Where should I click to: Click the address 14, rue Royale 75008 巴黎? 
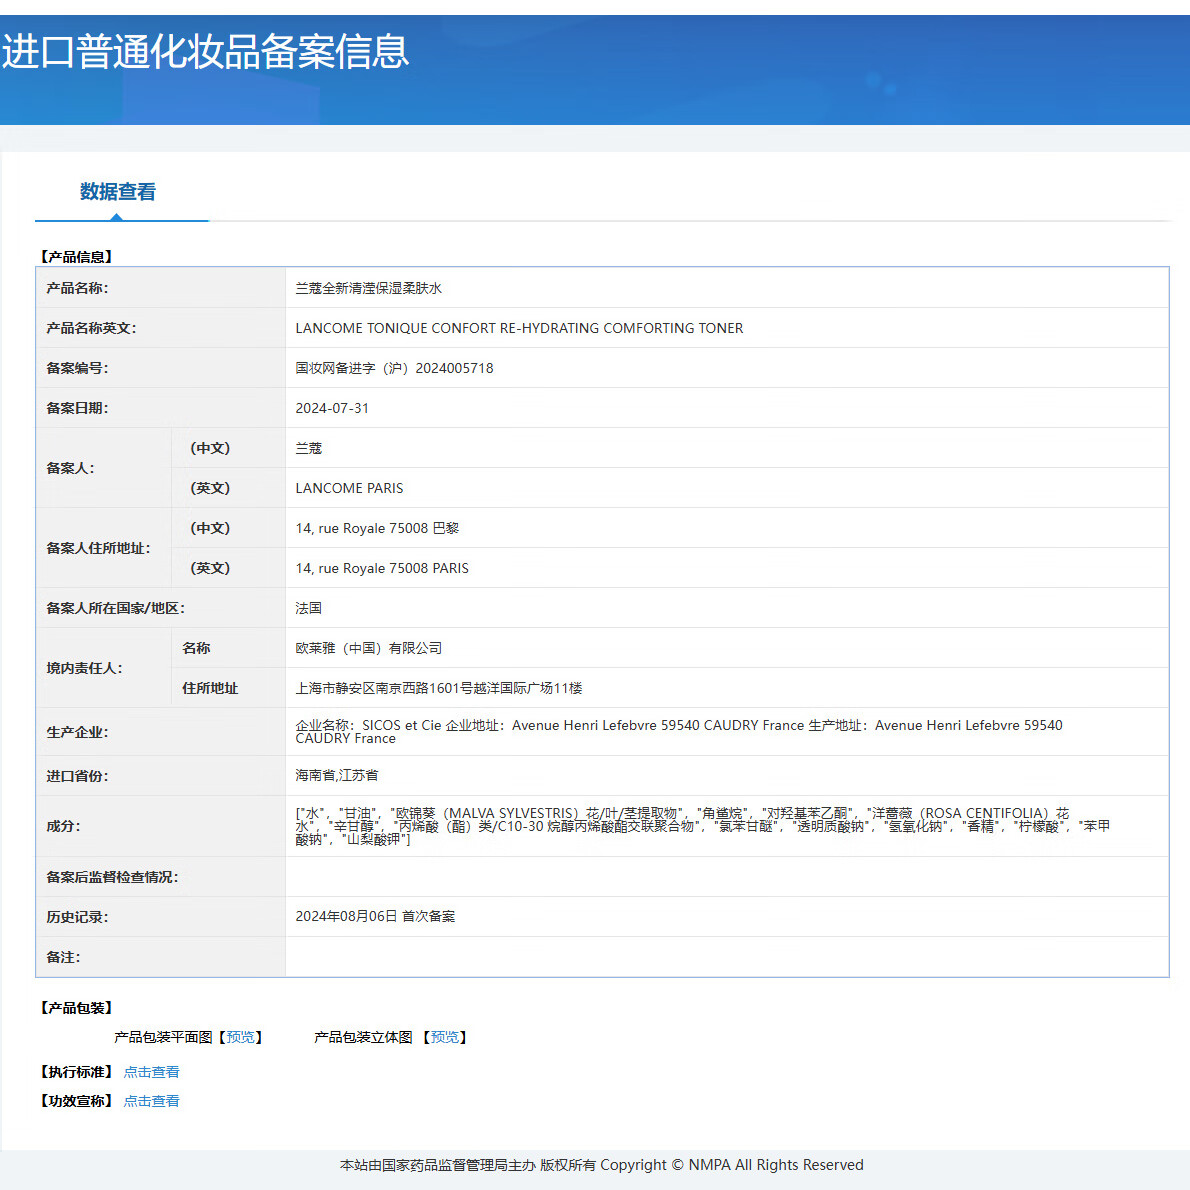pos(377,528)
